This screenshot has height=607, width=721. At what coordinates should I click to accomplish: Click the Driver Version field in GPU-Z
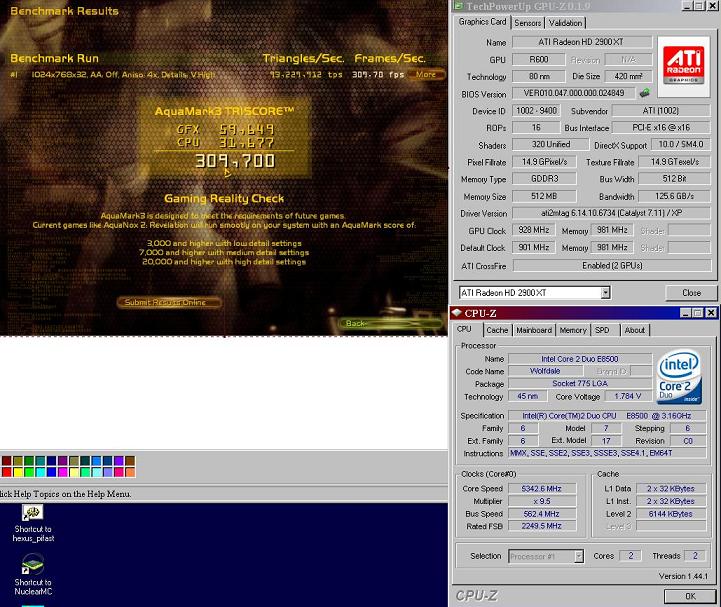612,213
